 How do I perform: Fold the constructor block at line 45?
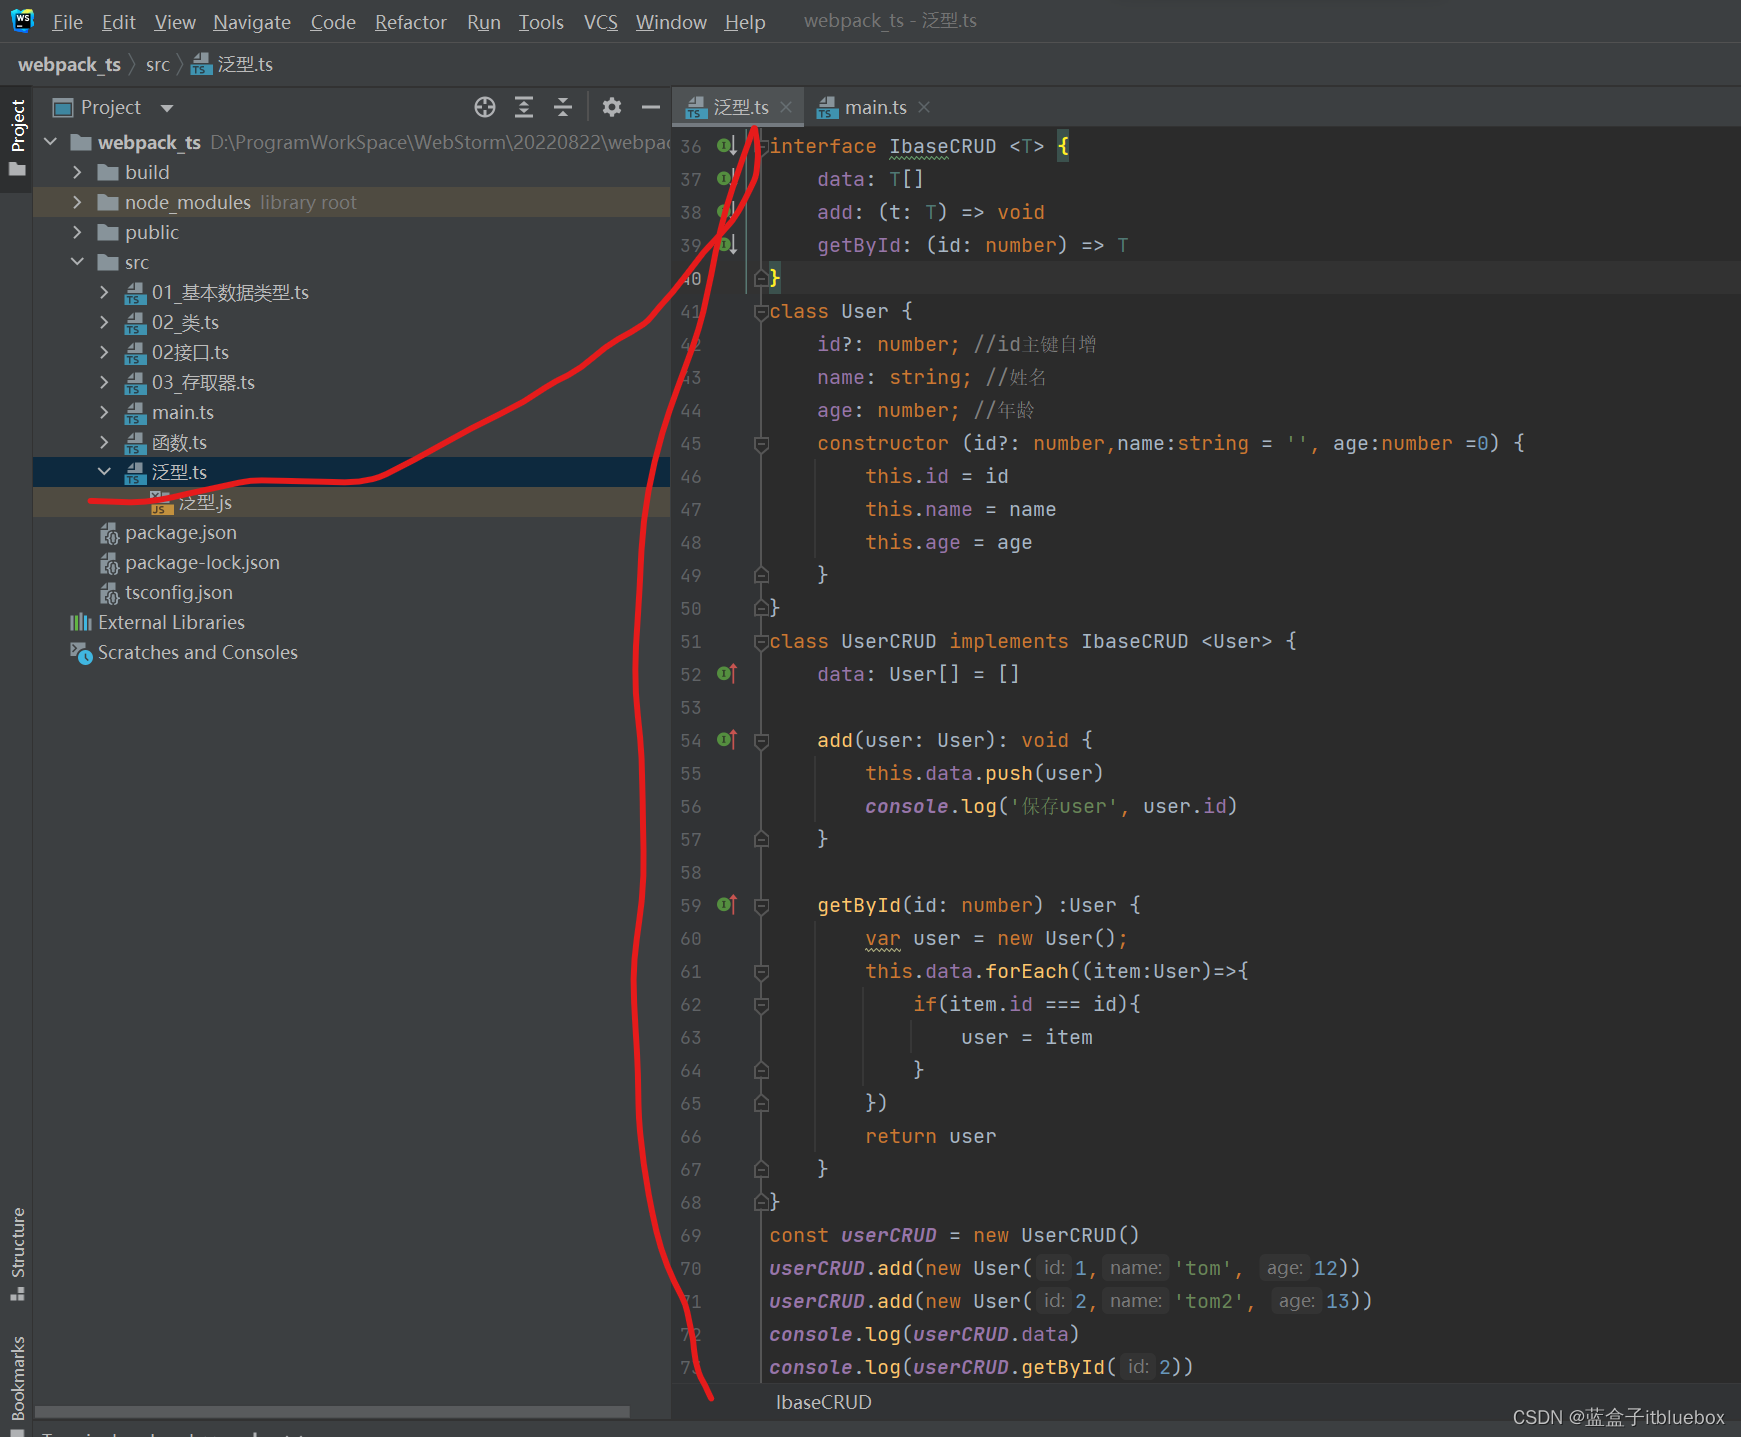(761, 444)
